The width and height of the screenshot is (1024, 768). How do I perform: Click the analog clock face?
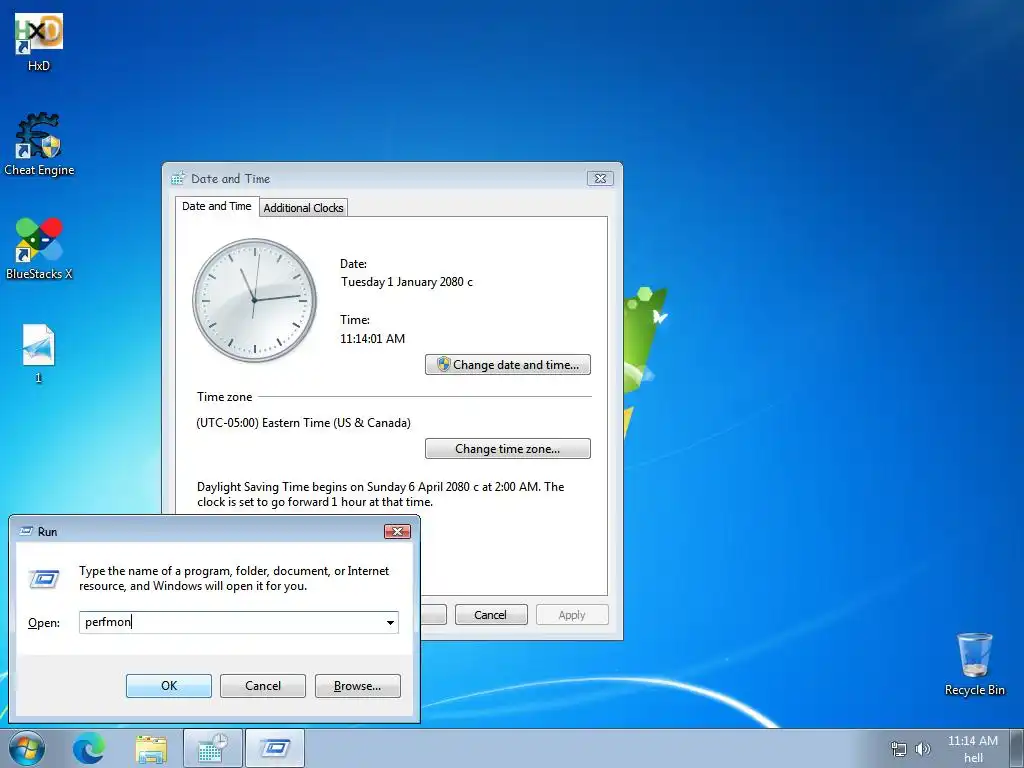(x=254, y=300)
